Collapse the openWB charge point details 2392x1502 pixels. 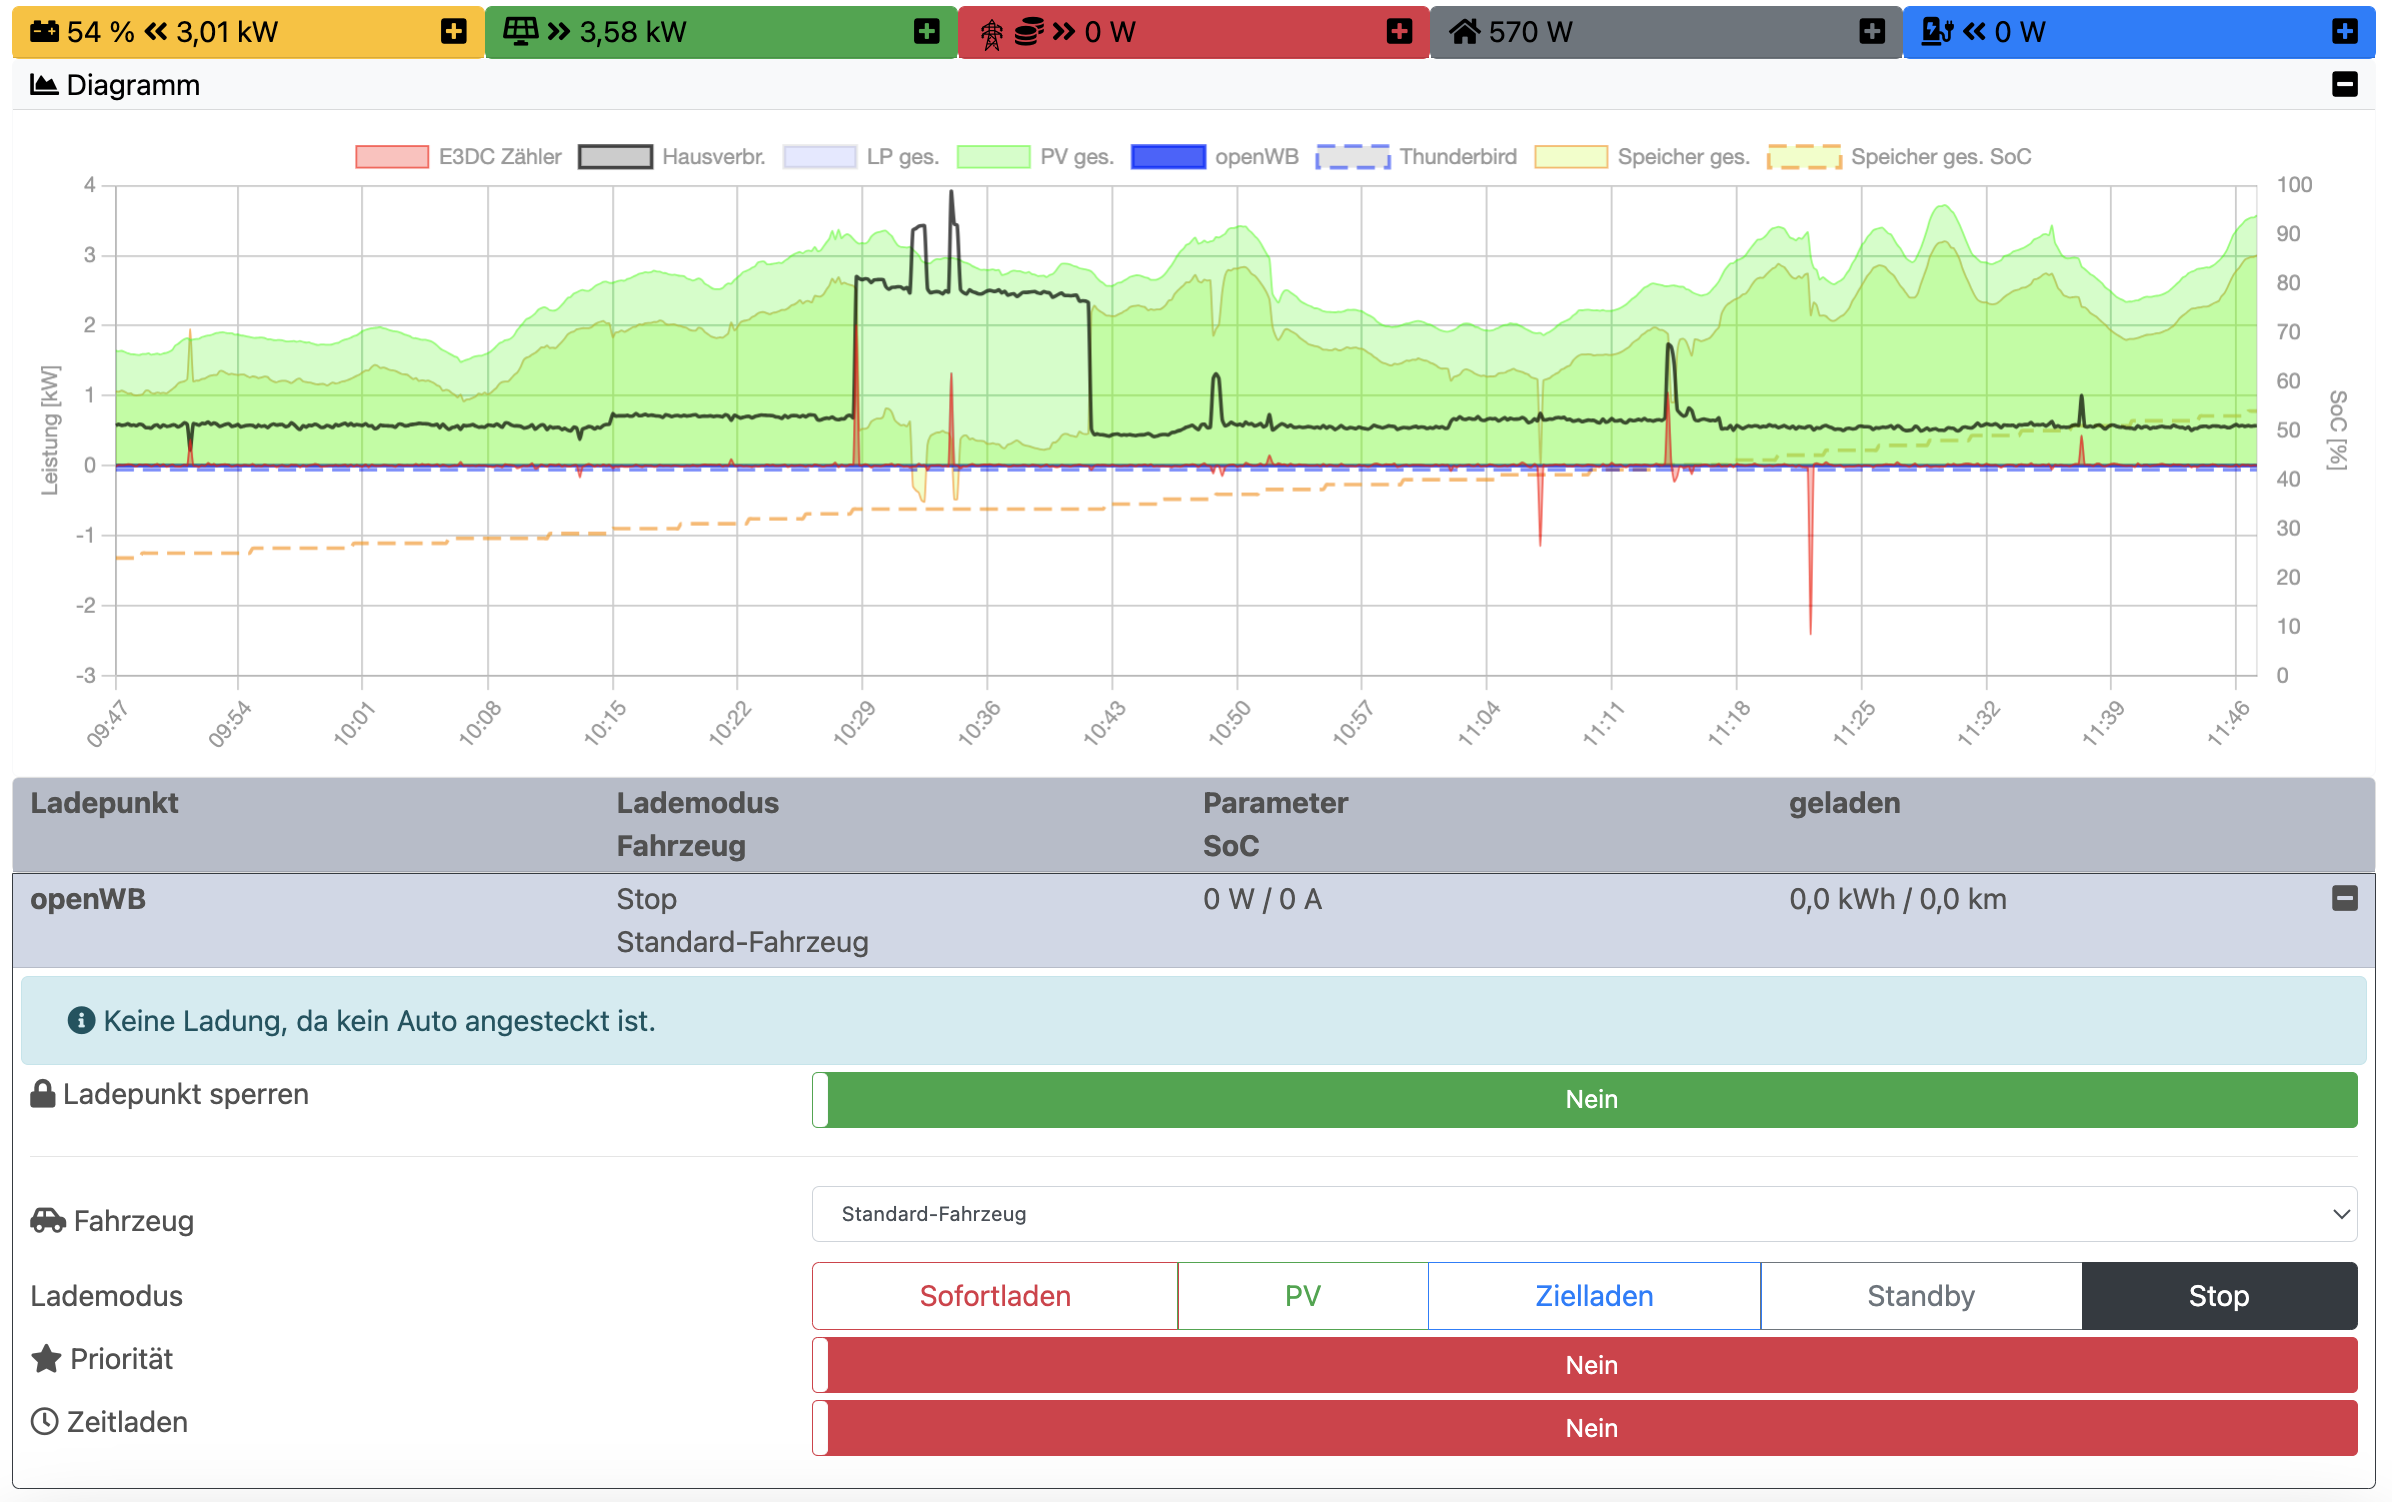pyautogui.click(x=2344, y=898)
